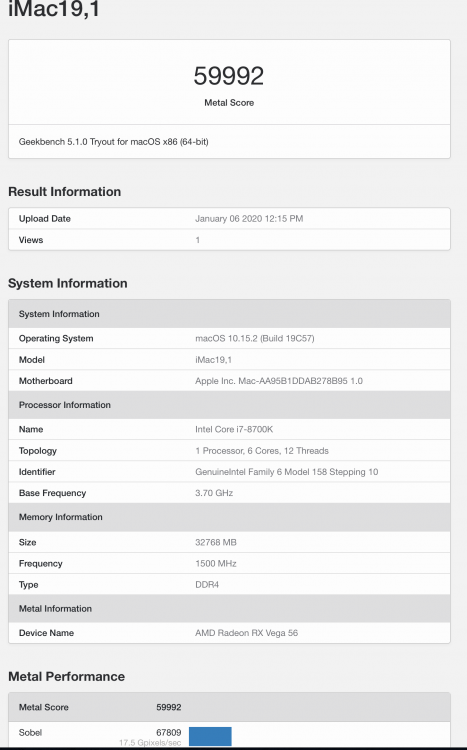Viewport: 467px width, 750px height.
Task: Click the 1 Processor, 6 Cores, 12 Threads value
Action: tap(262, 451)
